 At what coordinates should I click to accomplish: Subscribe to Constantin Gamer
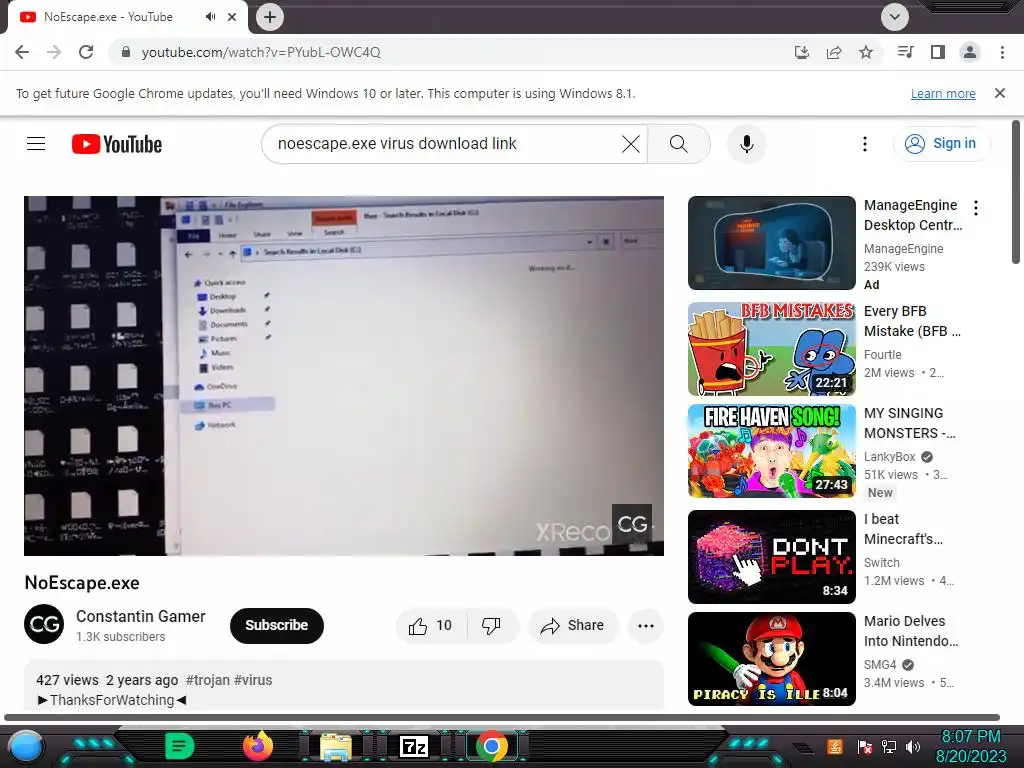(x=277, y=626)
